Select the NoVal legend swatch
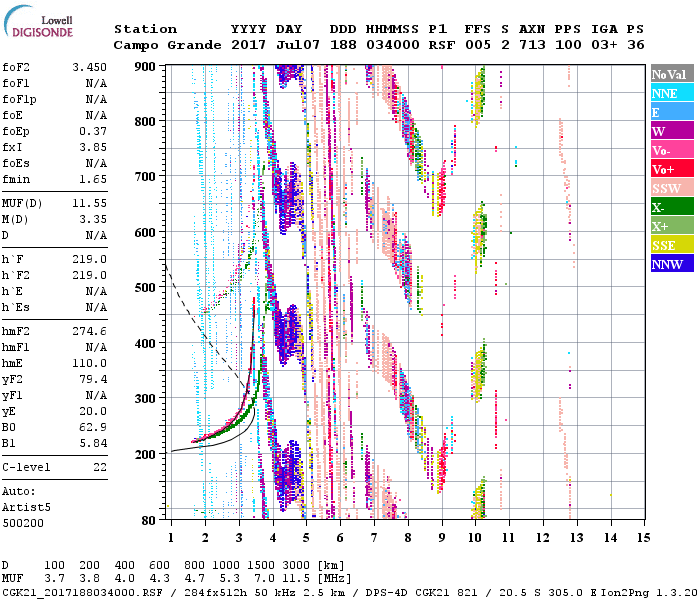This screenshot has height=600, width=700. [x=671, y=74]
